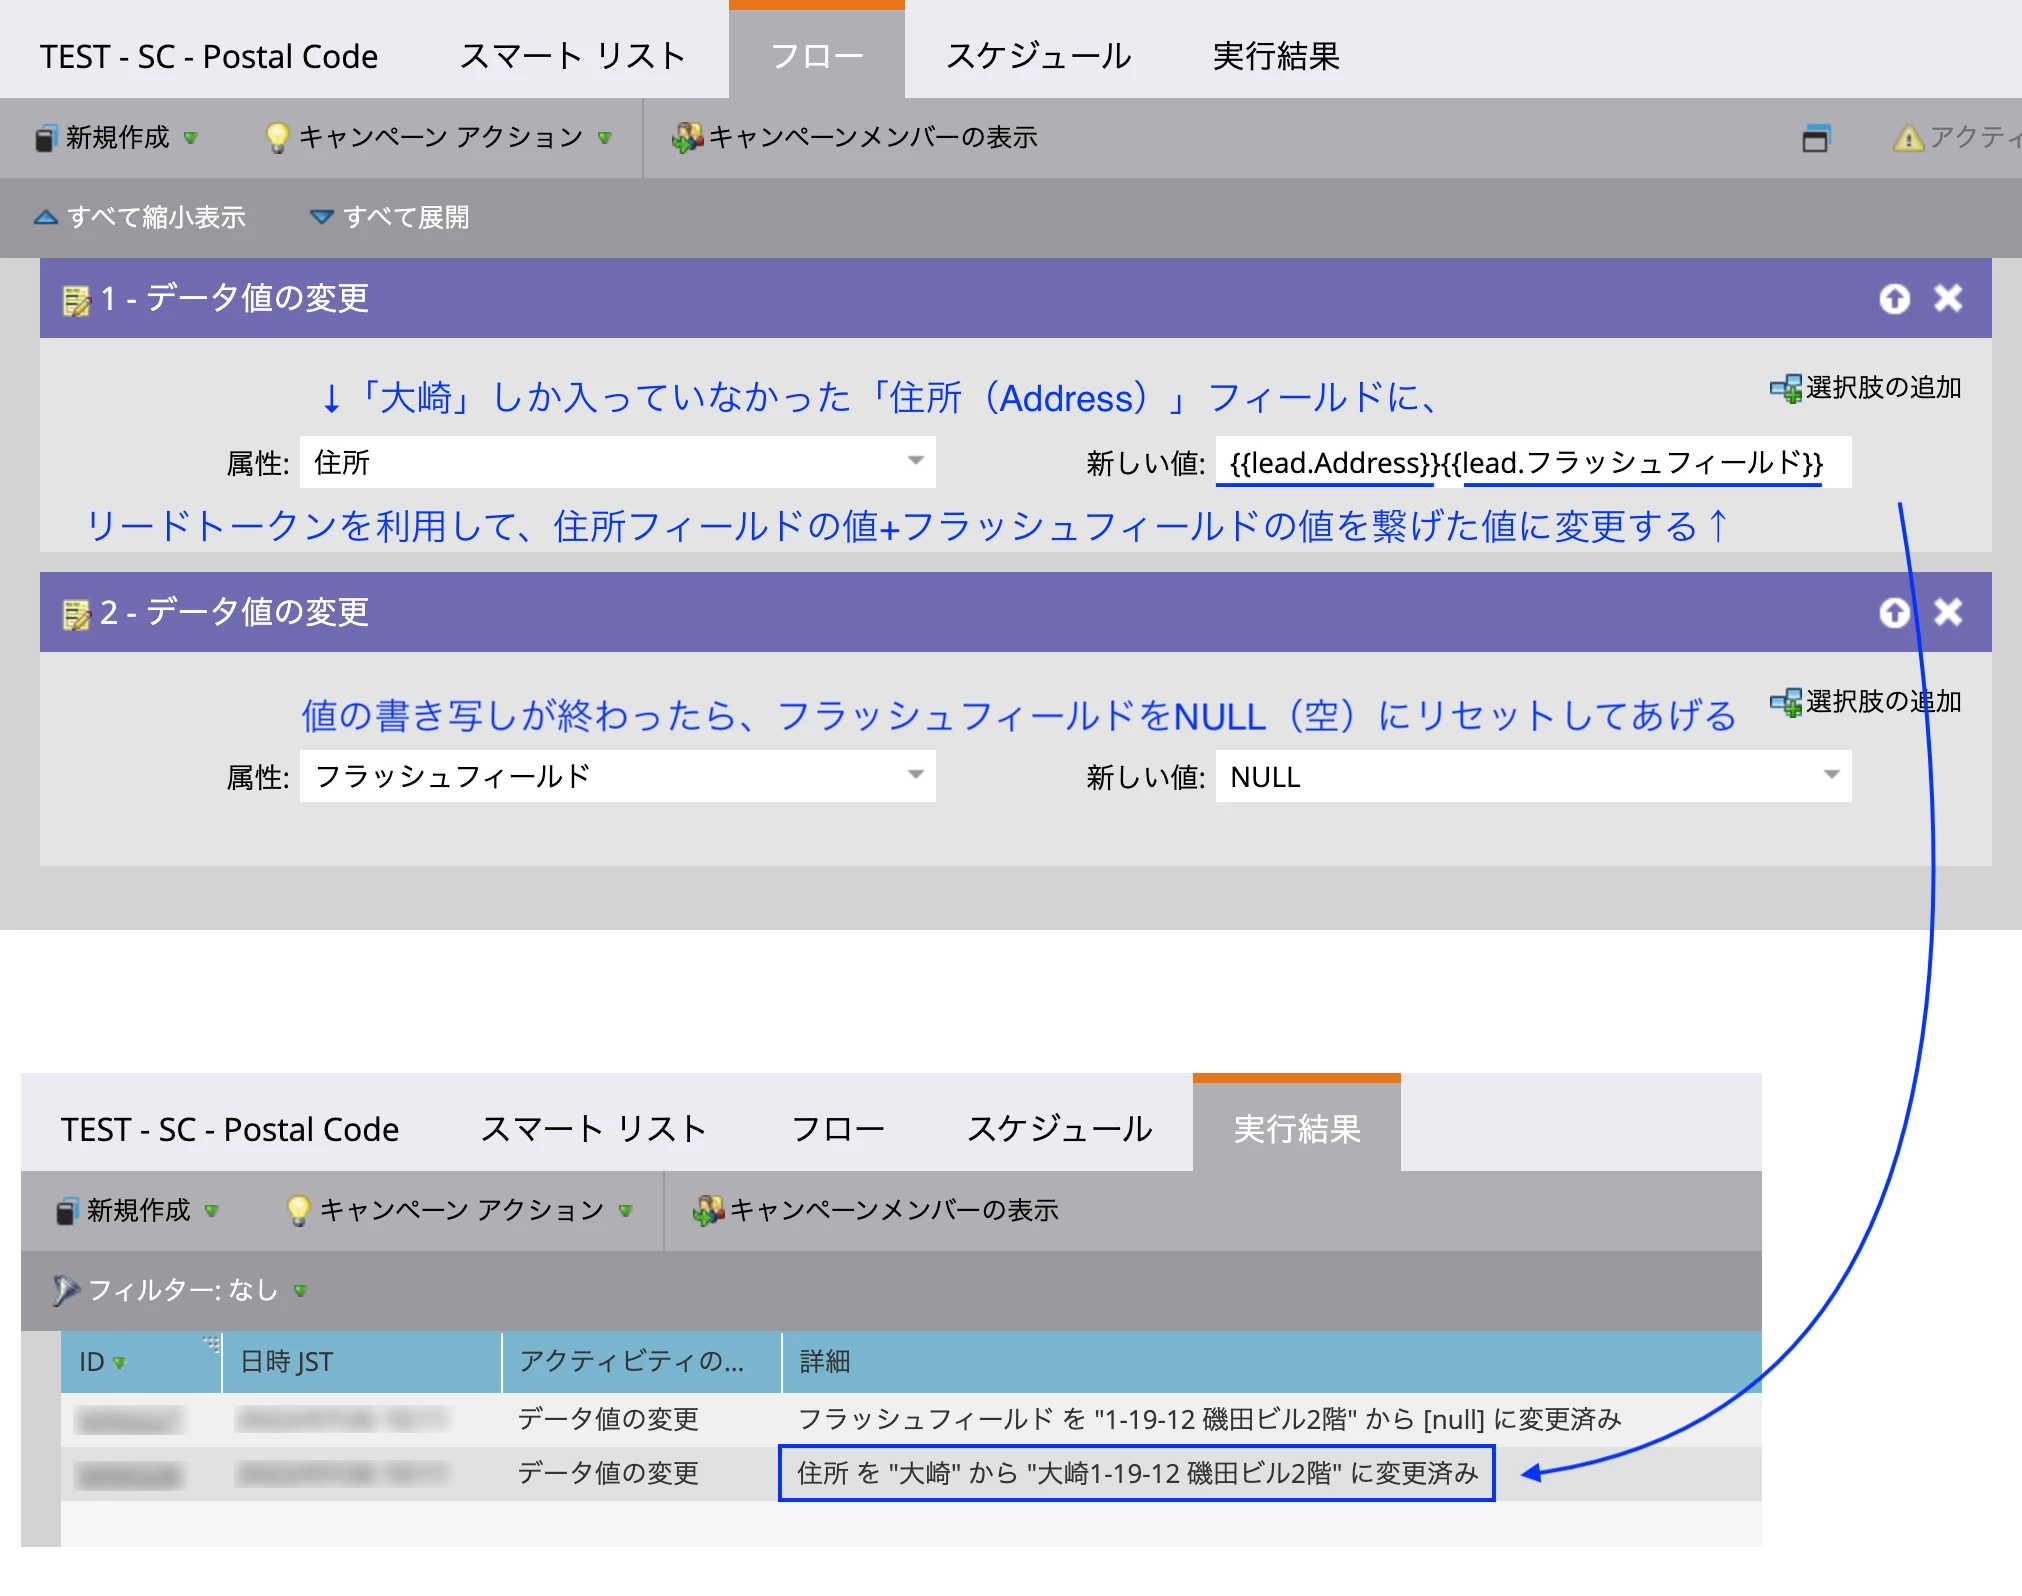This screenshot has height=1596, width=2022.
Task: Open キャンペーン アクション menu in top toolbar
Action: tap(440, 137)
